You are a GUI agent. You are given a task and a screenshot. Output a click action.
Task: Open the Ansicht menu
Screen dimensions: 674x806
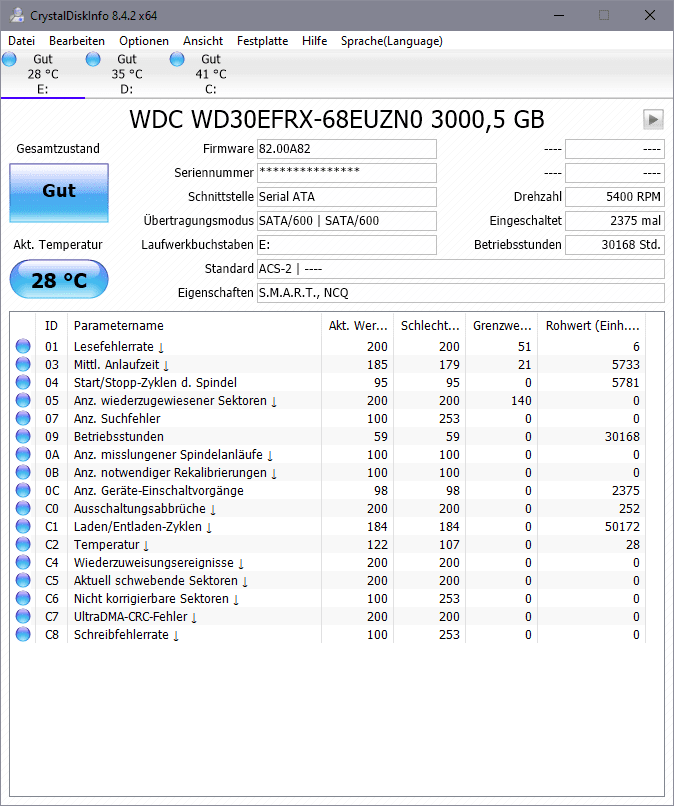click(203, 41)
